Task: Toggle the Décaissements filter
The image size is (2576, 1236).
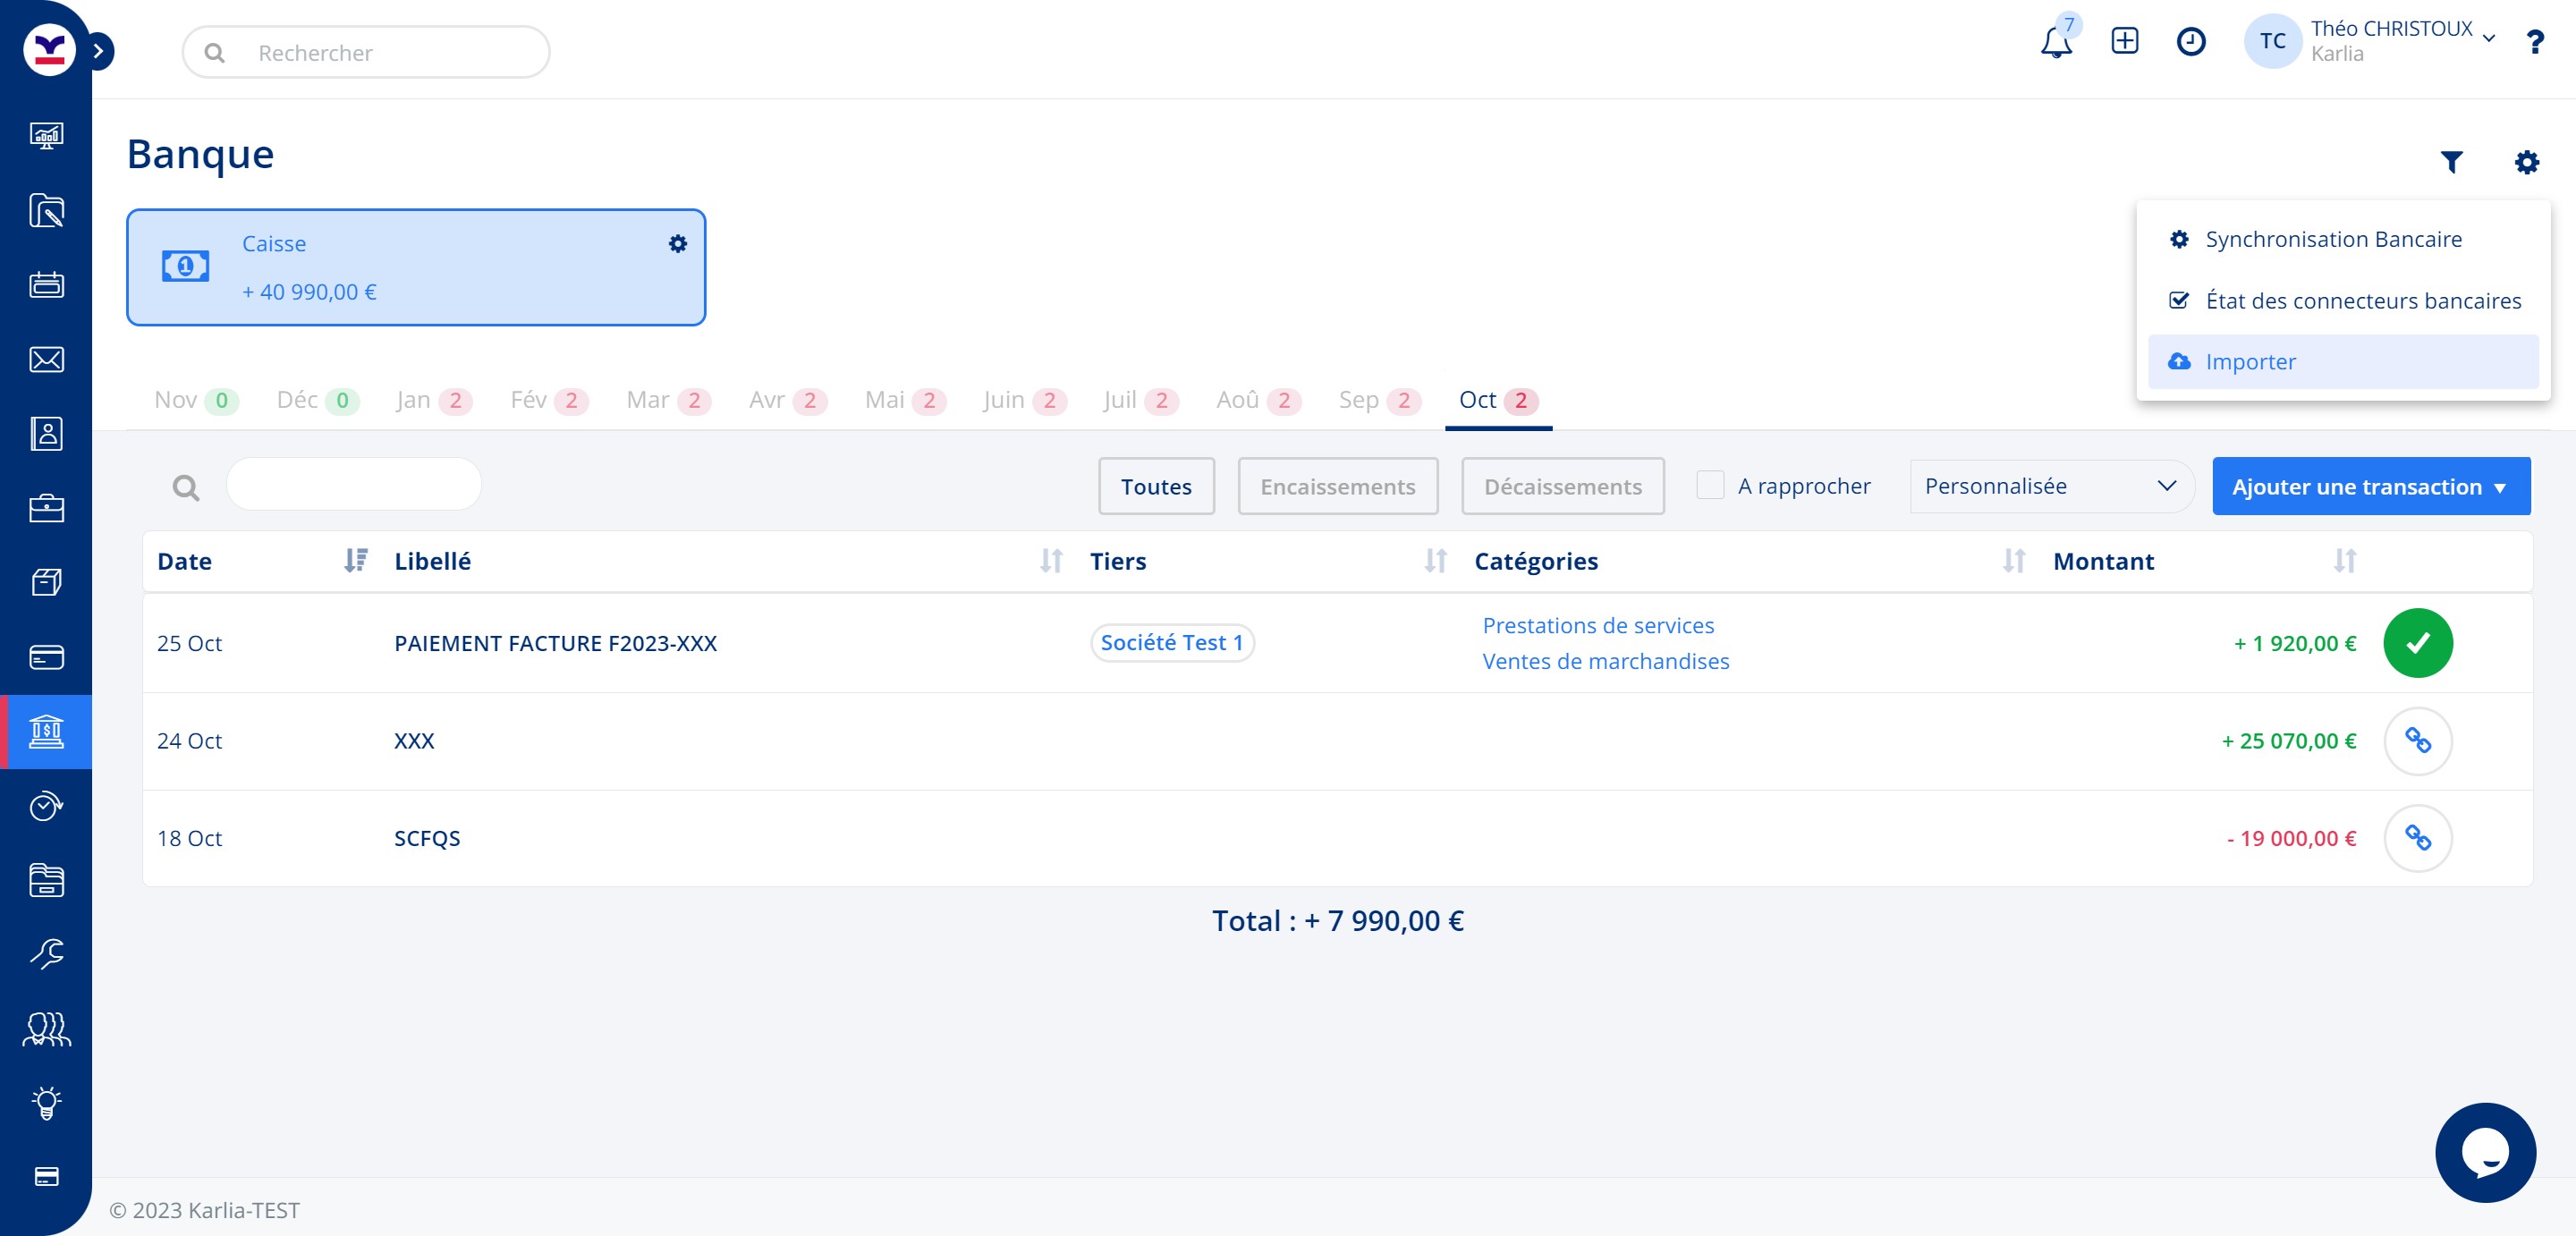Action: pos(1562,487)
